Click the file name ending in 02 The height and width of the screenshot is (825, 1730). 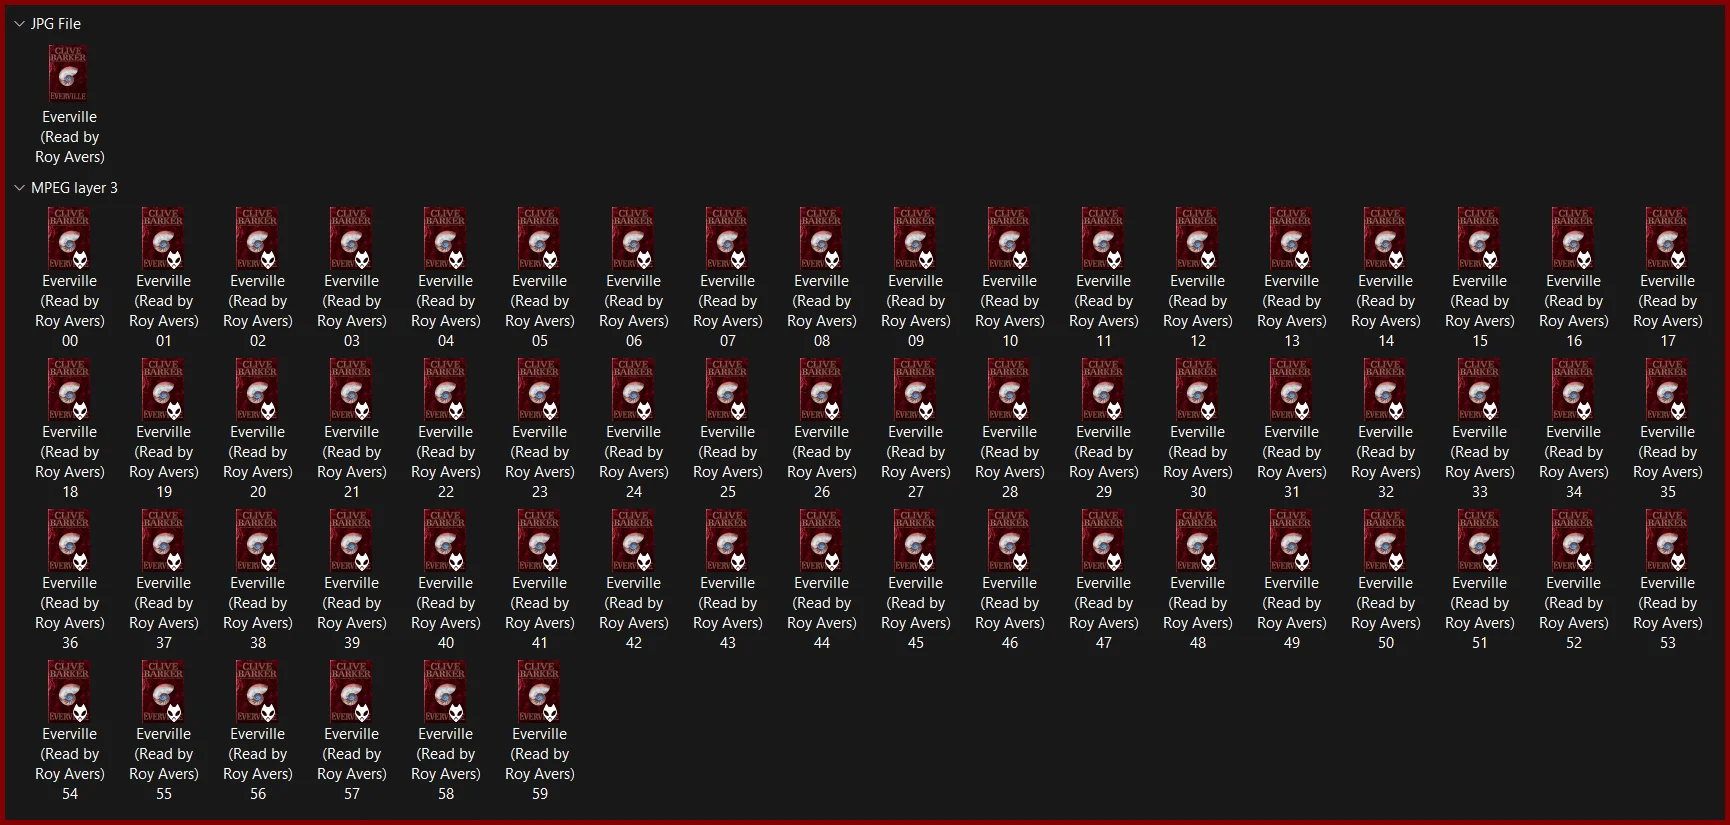pos(257,311)
